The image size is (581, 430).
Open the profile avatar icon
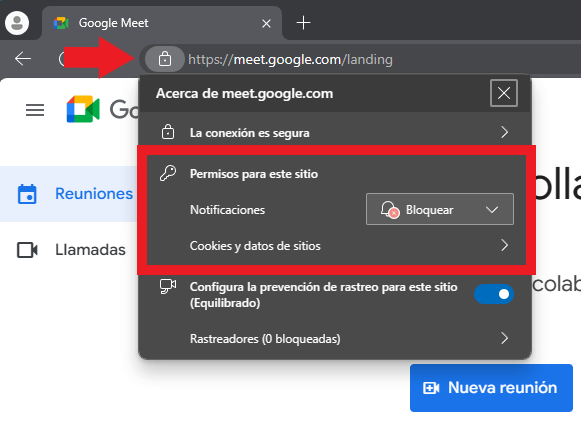(17, 23)
